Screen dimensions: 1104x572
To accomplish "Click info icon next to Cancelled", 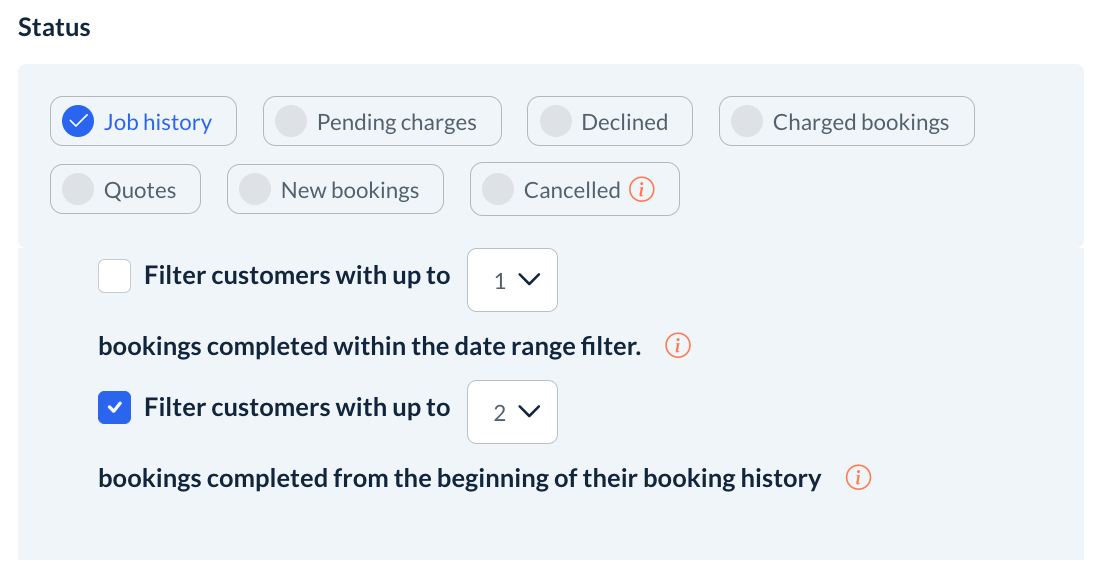I will [642, 189].
